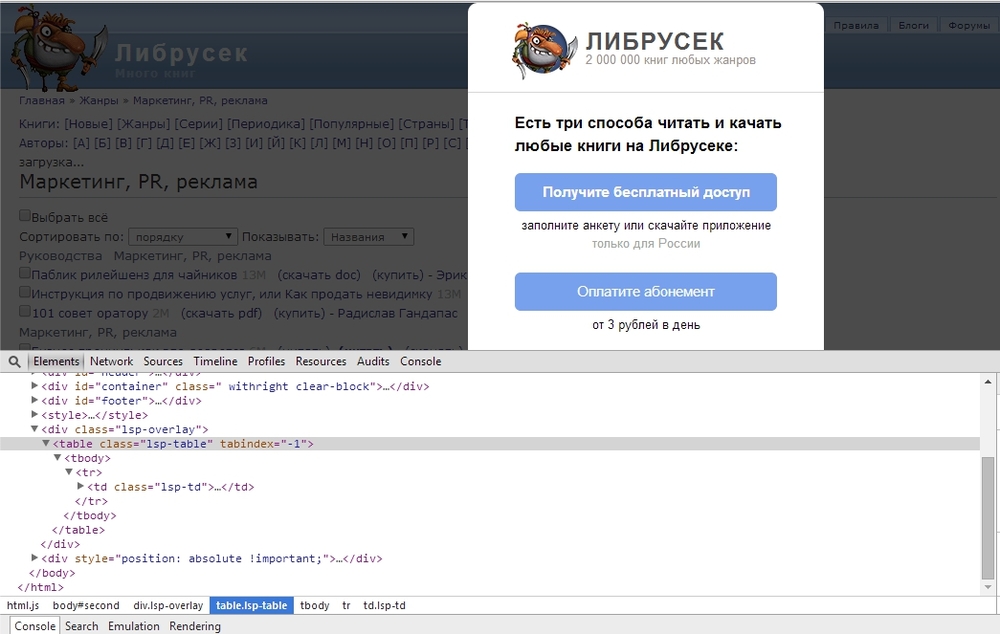Switch to the Timeline tab
The image size is (1000, 634).
[216, 362]
